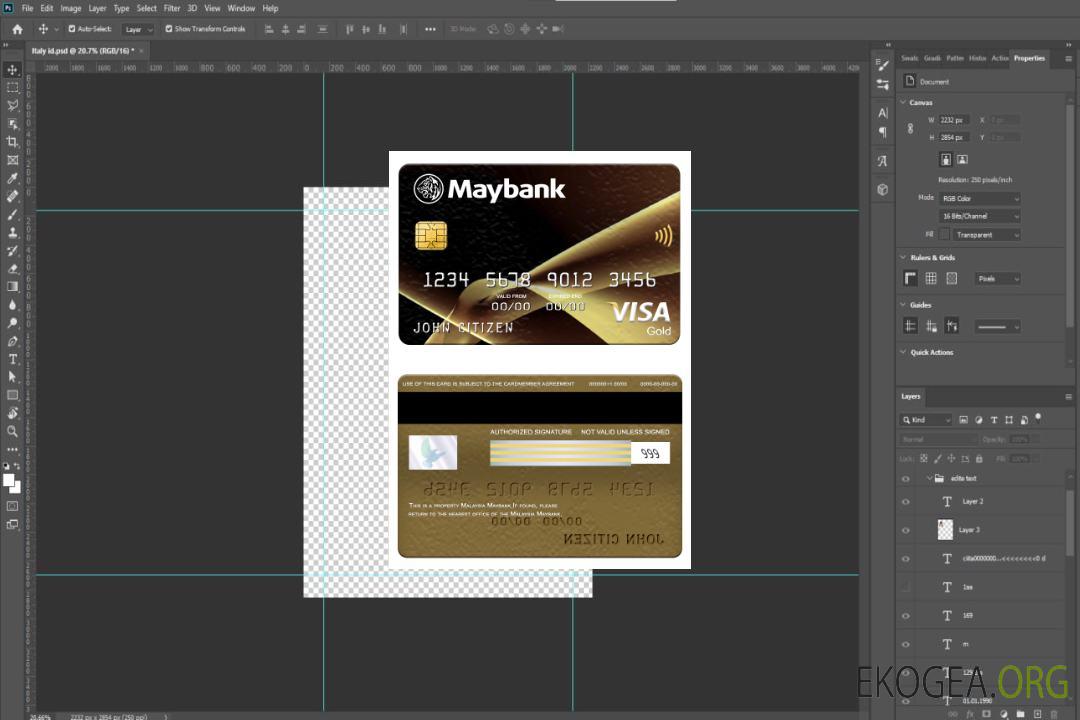Click the foreground color swatch
The width and height of the screenshot is (1080, 720).
coord(9,480)
